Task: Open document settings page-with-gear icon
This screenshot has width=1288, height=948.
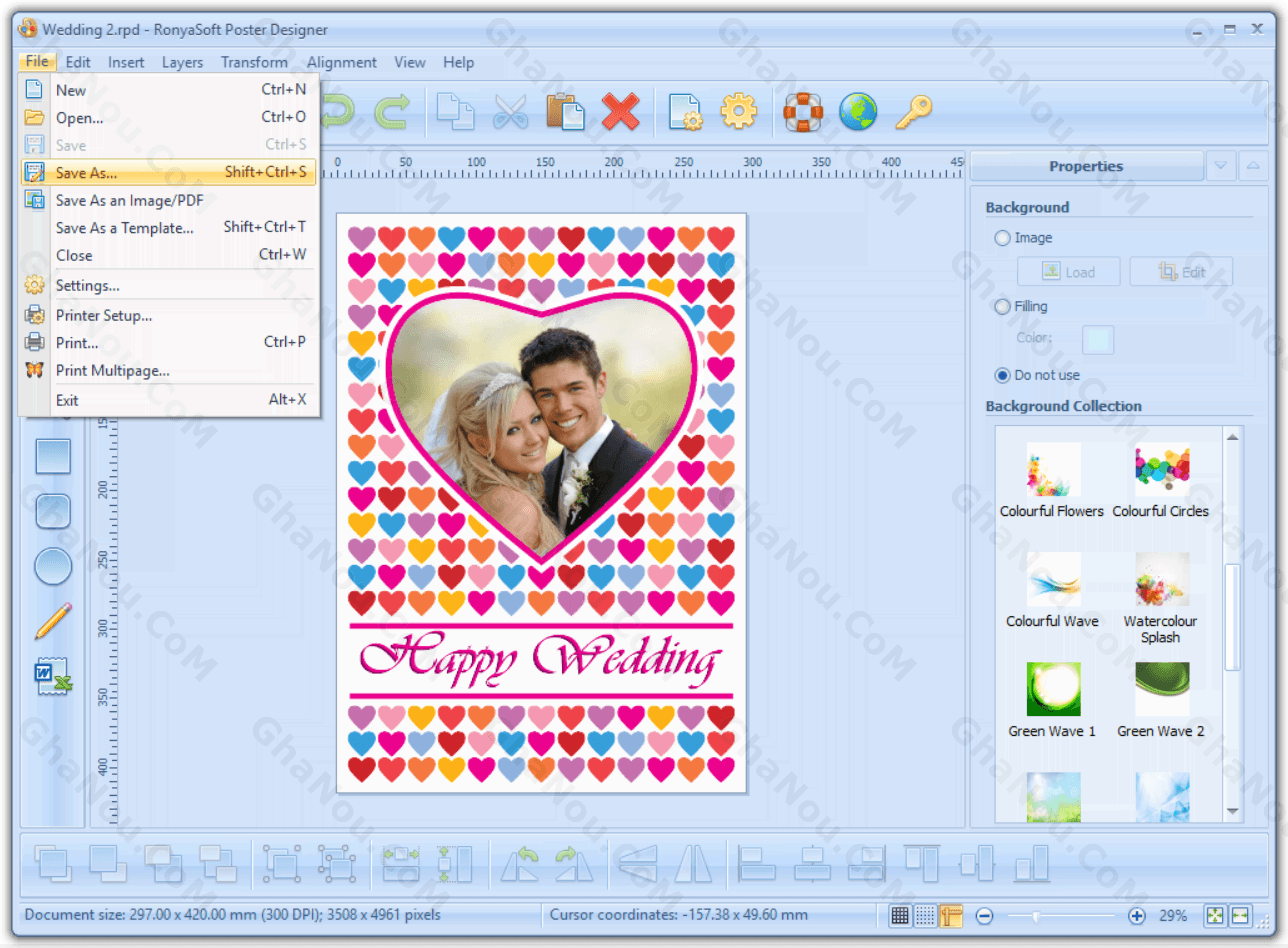Action: pos(686,111)
